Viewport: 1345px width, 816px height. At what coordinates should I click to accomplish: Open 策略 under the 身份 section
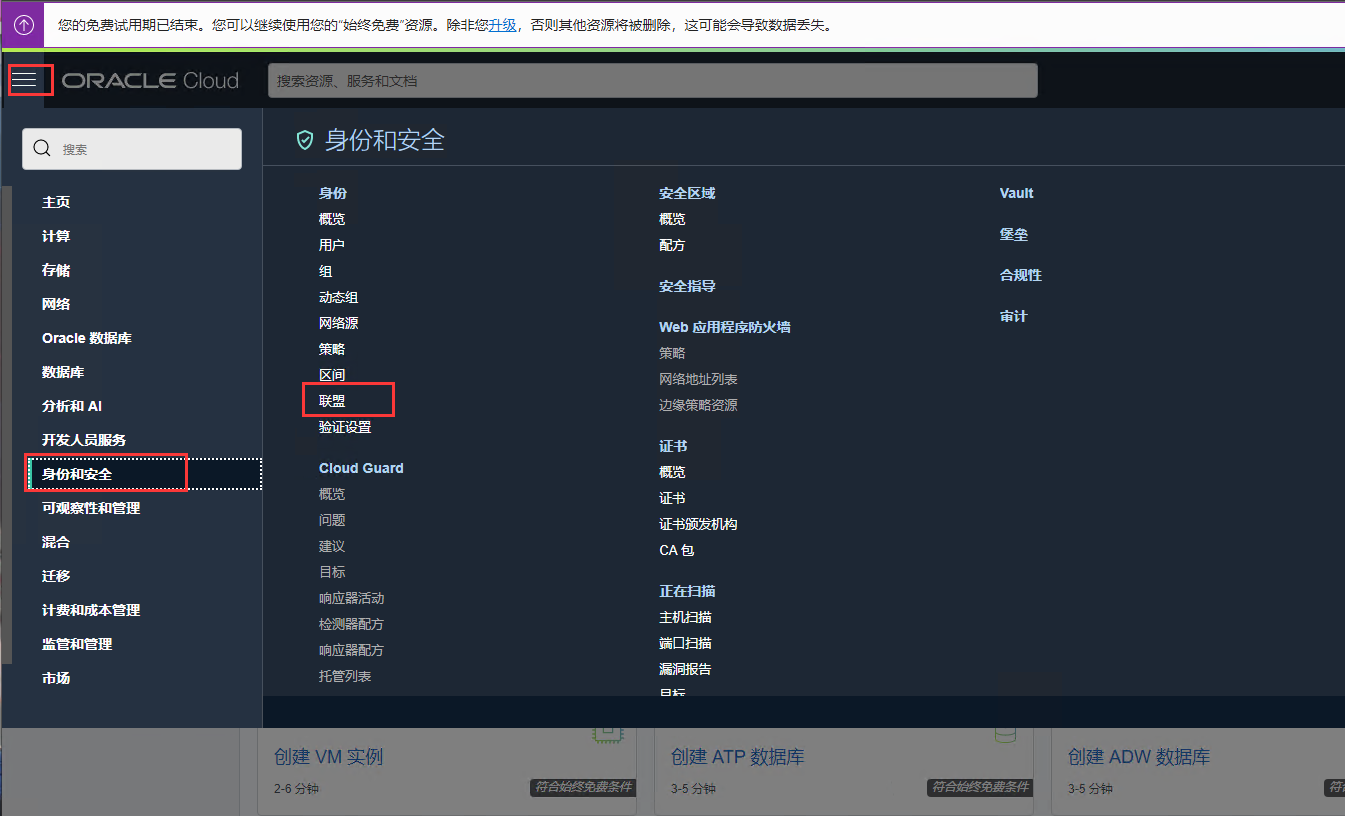(x=332, y=349)
